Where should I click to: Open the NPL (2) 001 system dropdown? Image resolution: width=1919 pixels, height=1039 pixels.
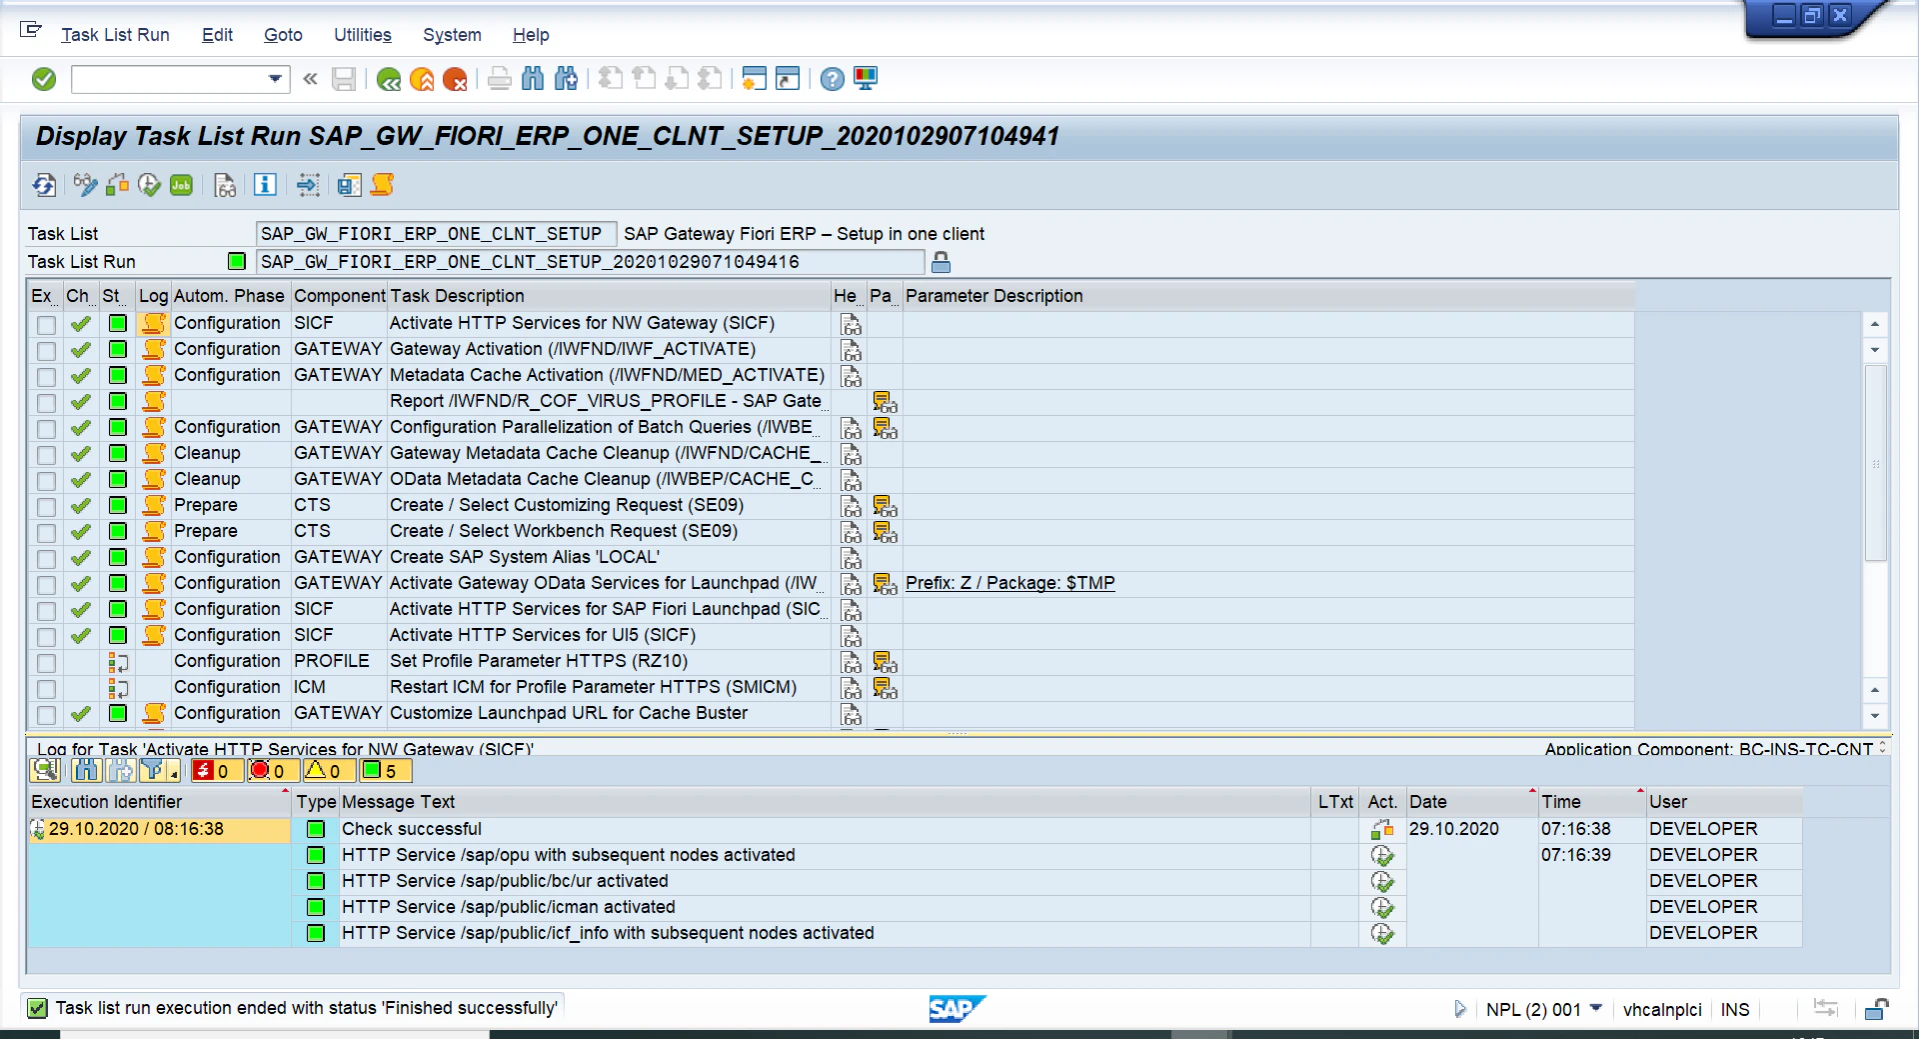(1596, 1008)
